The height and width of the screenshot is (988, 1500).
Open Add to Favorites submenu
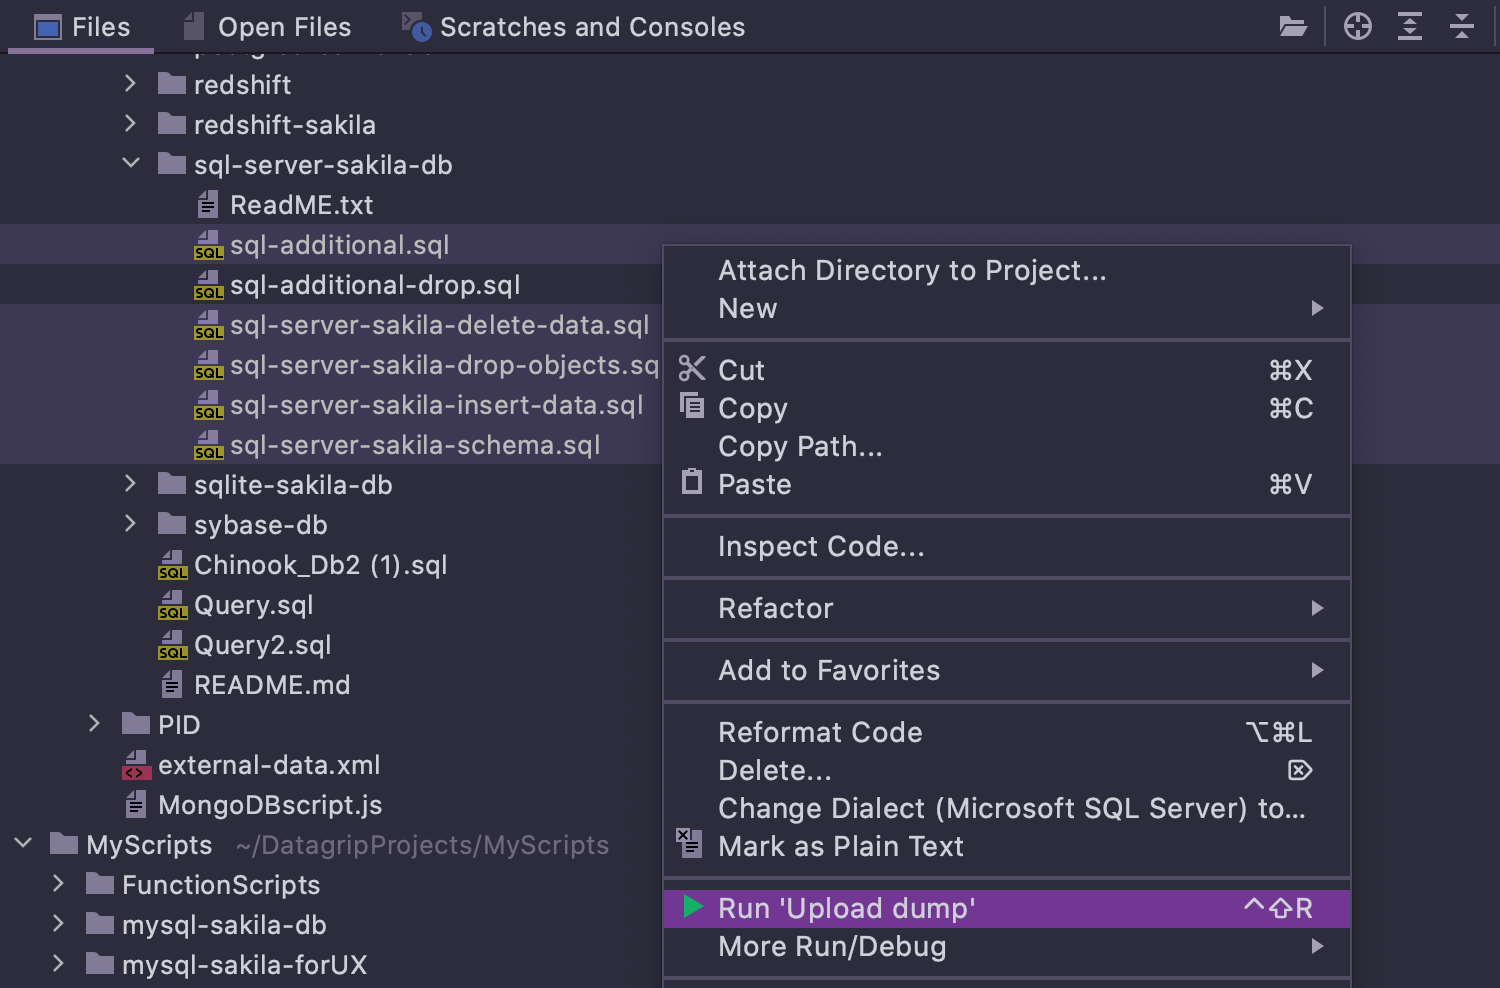1007,670
